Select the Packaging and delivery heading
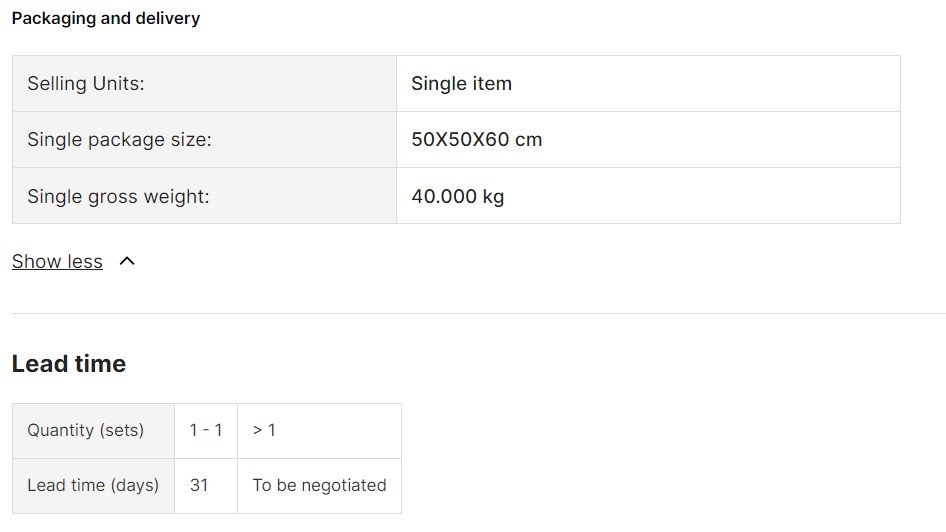Screen dimensions: 946x532 tap(106, 18)
